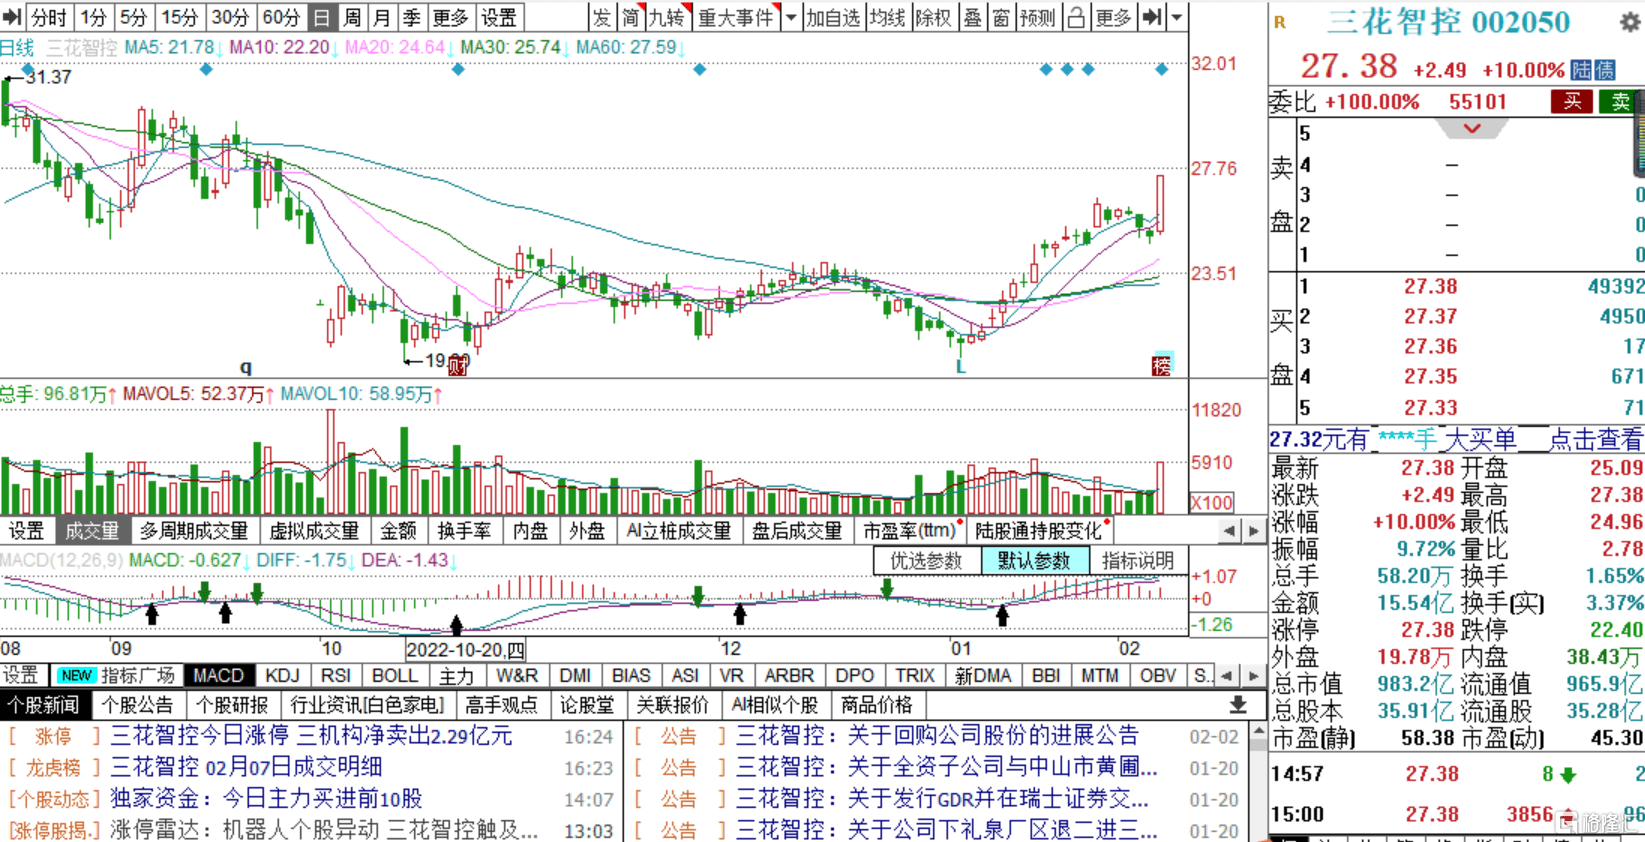
Task: Open the 更多 tools menu near lock icon
Action: pos(1113,17)
